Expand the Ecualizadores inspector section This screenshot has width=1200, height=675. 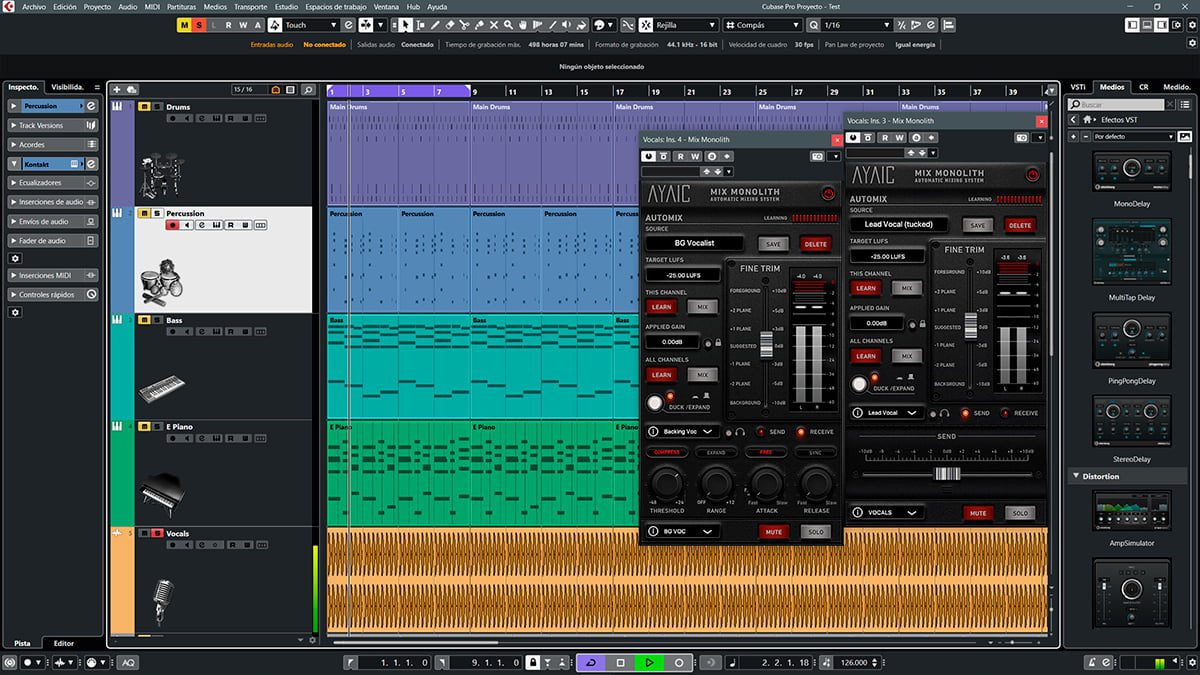coord(53,183)
